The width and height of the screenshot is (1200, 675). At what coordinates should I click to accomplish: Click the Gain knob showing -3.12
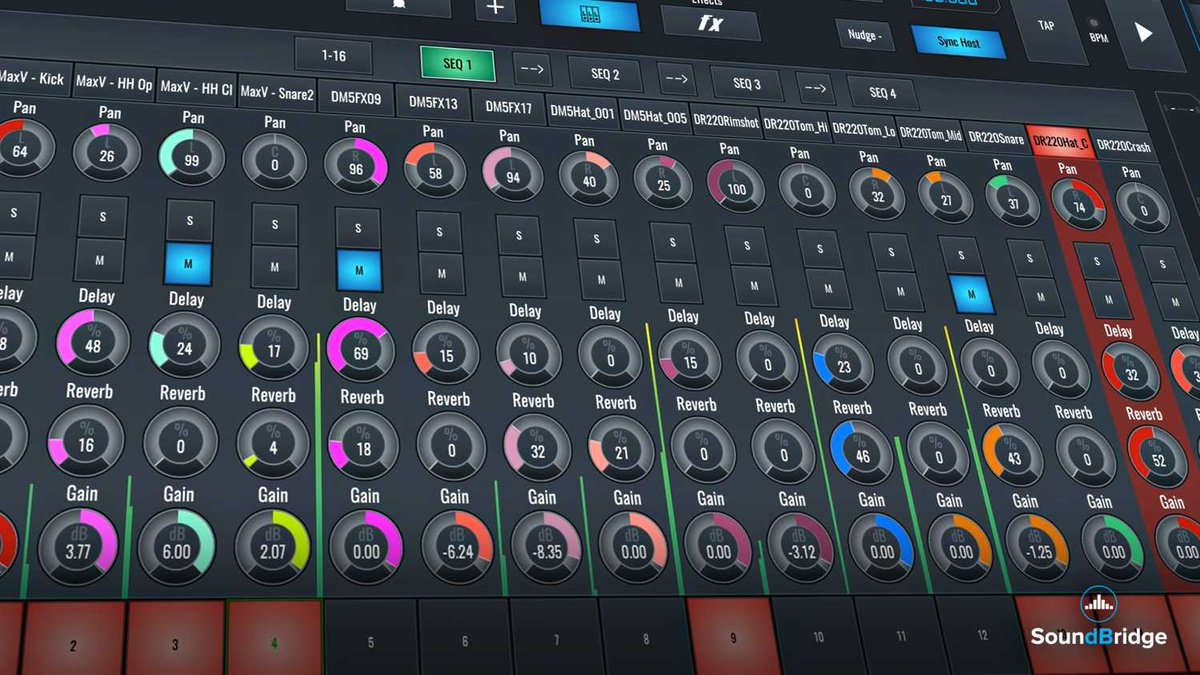(x=799, y=549)
